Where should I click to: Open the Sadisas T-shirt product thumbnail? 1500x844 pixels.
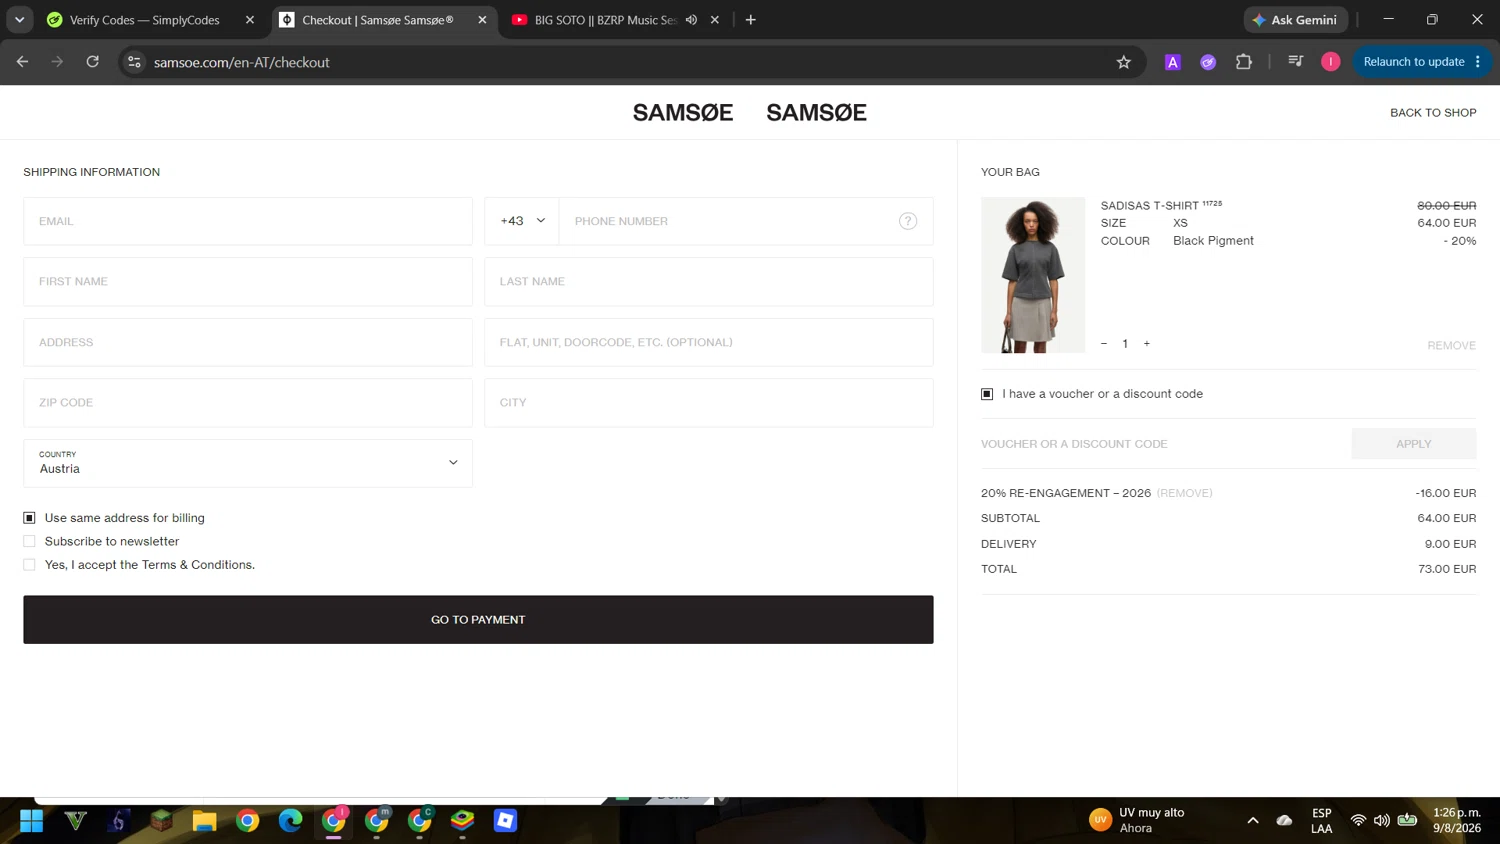click(x=1033, y=275)
